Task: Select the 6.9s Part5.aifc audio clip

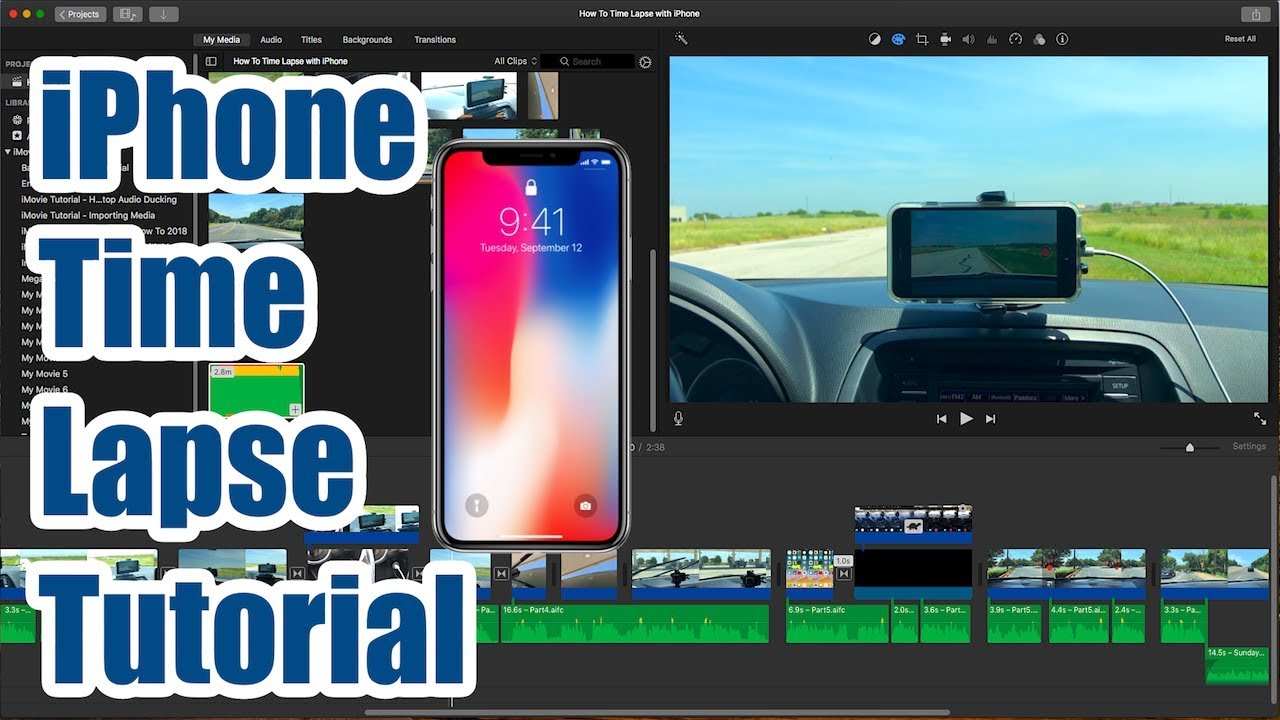Action: click(x=837, y=623)
